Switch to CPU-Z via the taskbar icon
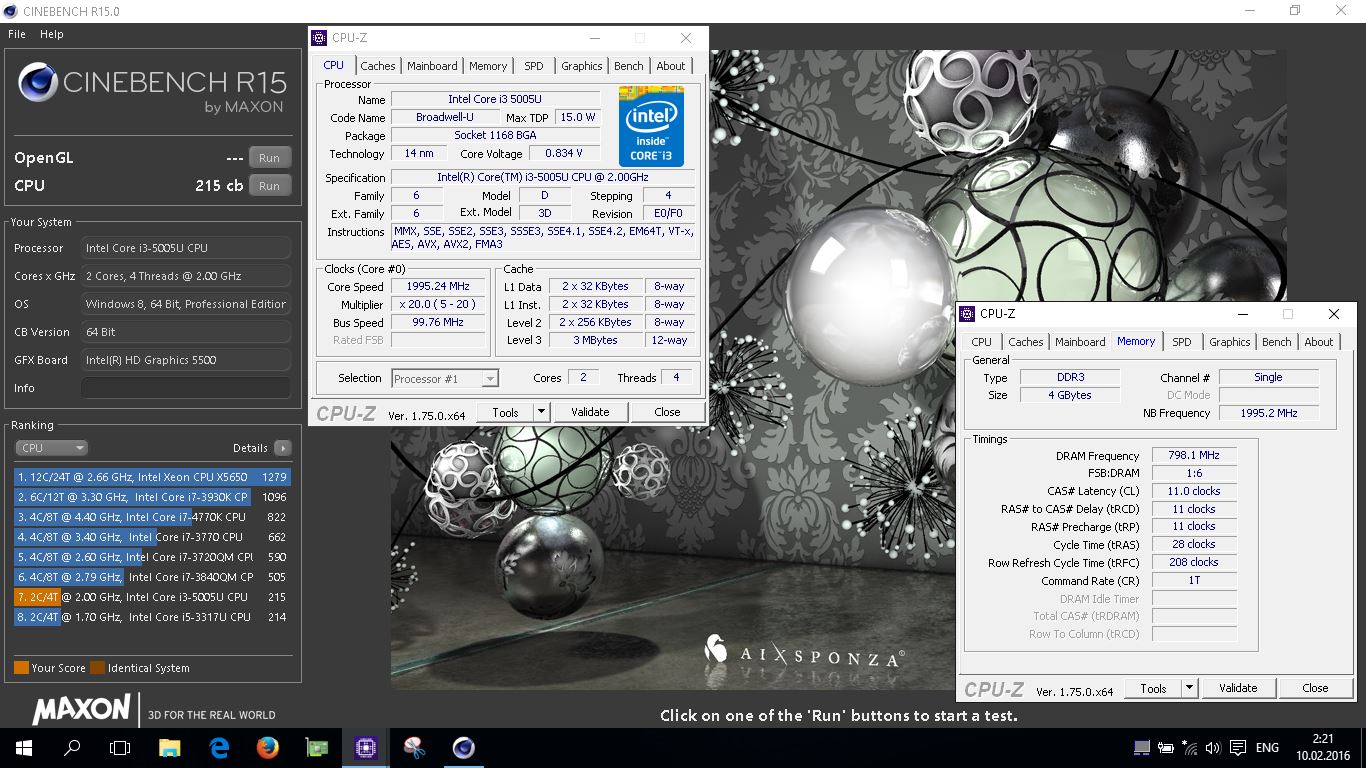The width and height of the screenshot is (1366, 768). (x=365, y=747)
